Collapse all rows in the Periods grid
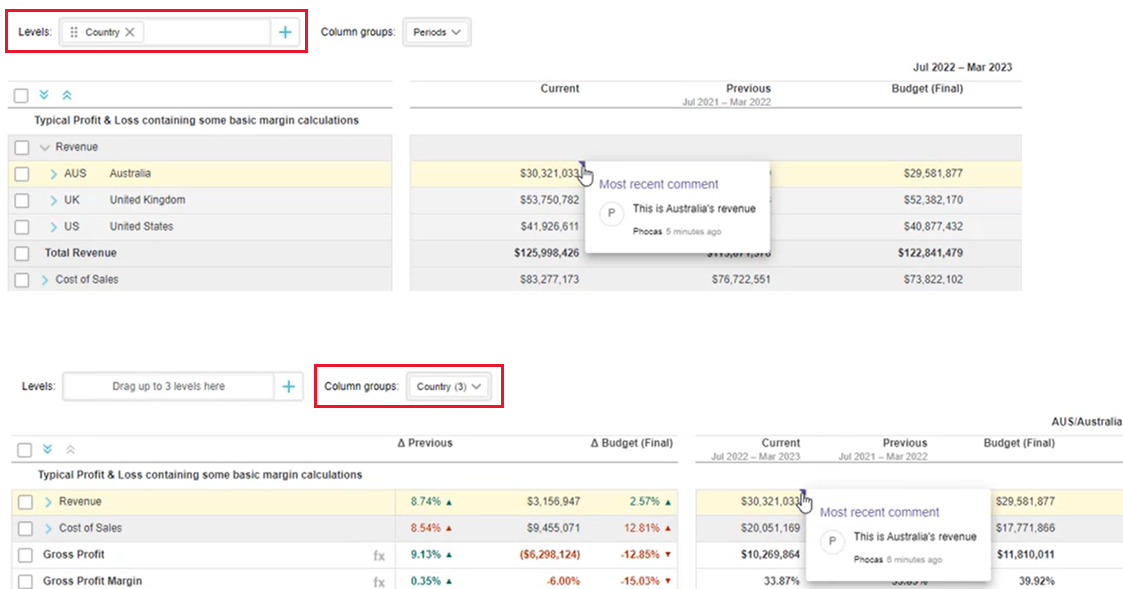 (67, 95)
